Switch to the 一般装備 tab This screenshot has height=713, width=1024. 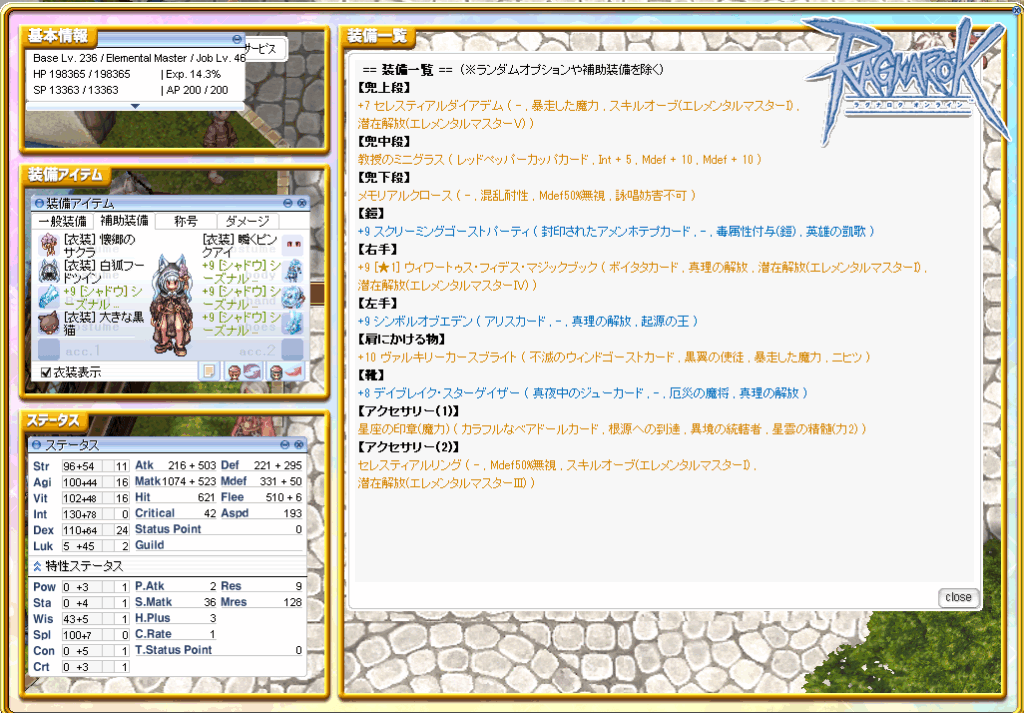coord(63,221)
